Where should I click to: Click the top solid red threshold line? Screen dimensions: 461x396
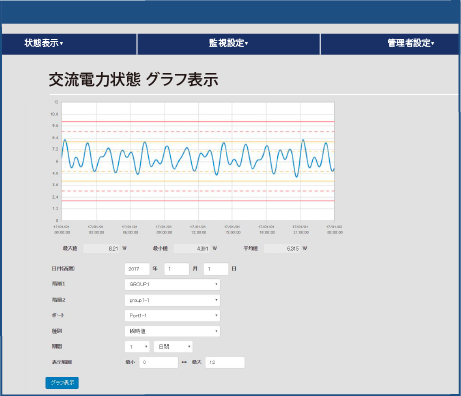pyautogui.click(x=198, y=122)
